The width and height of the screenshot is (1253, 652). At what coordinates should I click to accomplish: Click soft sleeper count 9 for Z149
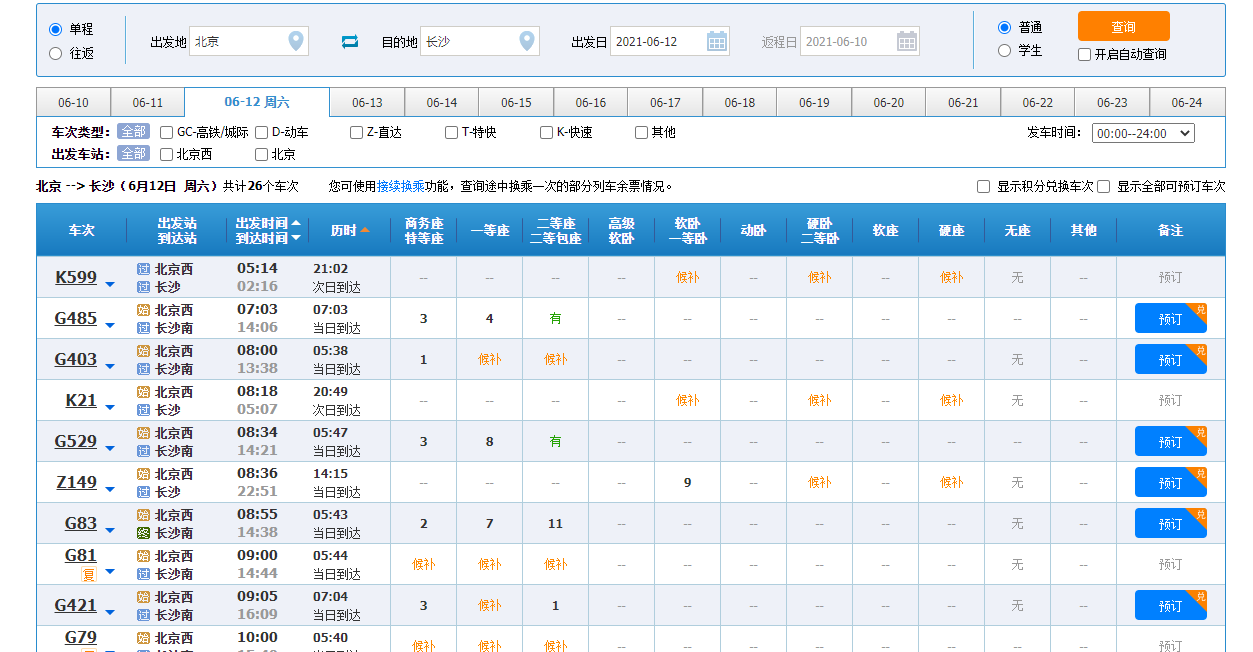687,482
